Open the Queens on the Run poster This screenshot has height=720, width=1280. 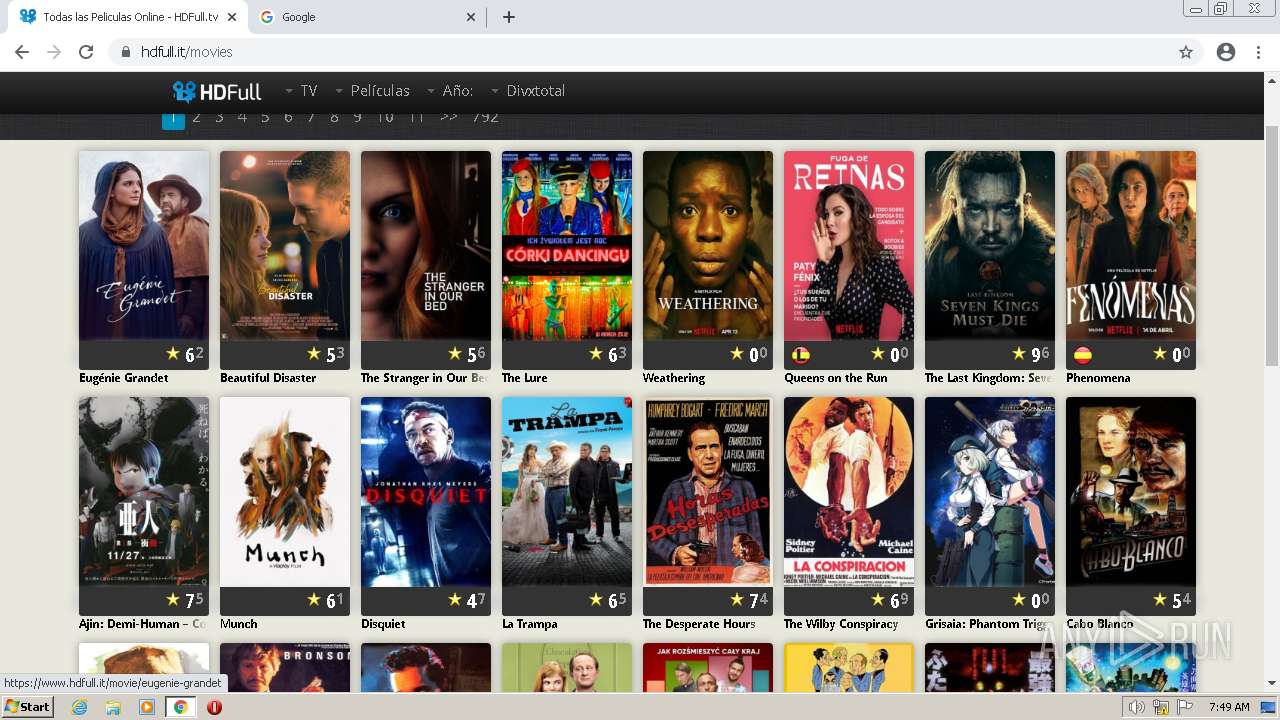coord(849,246)
